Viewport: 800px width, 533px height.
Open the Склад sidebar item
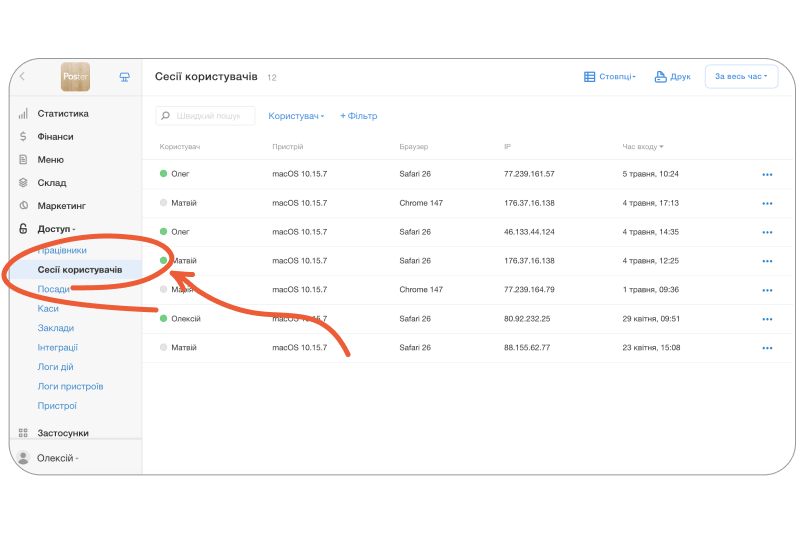coord(52,183)
